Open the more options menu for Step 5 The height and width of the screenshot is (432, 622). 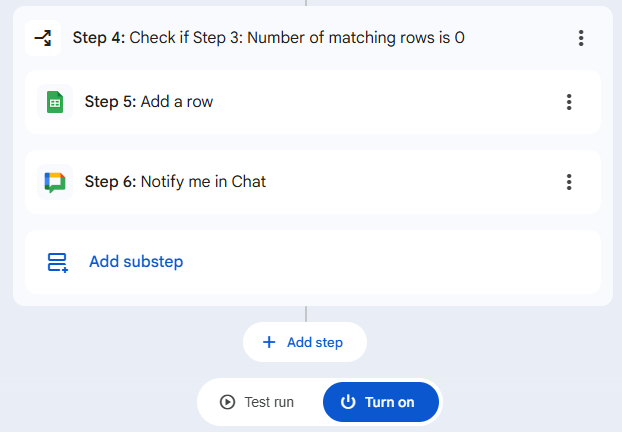point(569,102)
